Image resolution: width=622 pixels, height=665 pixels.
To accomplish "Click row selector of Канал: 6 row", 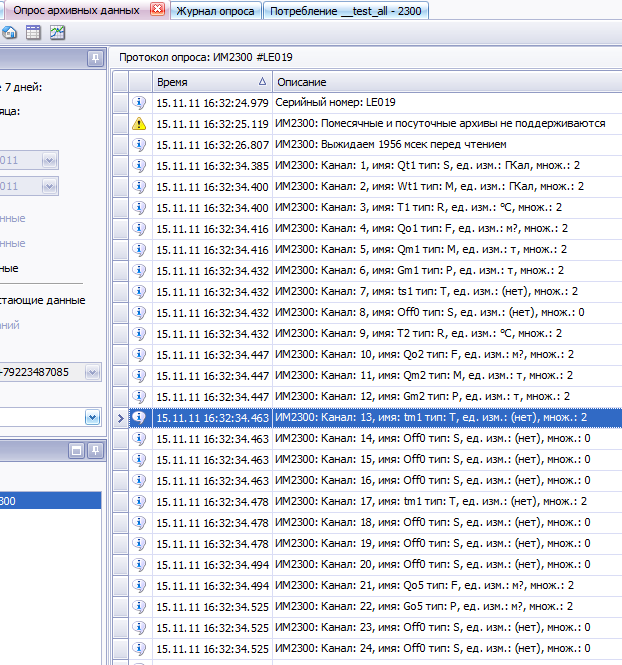I will point(120,271).
